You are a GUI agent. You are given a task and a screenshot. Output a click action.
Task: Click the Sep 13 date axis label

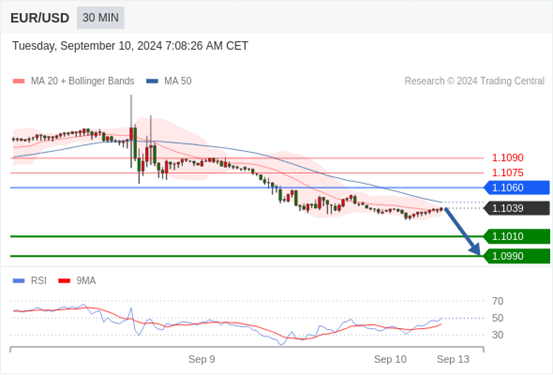point(453,359)
